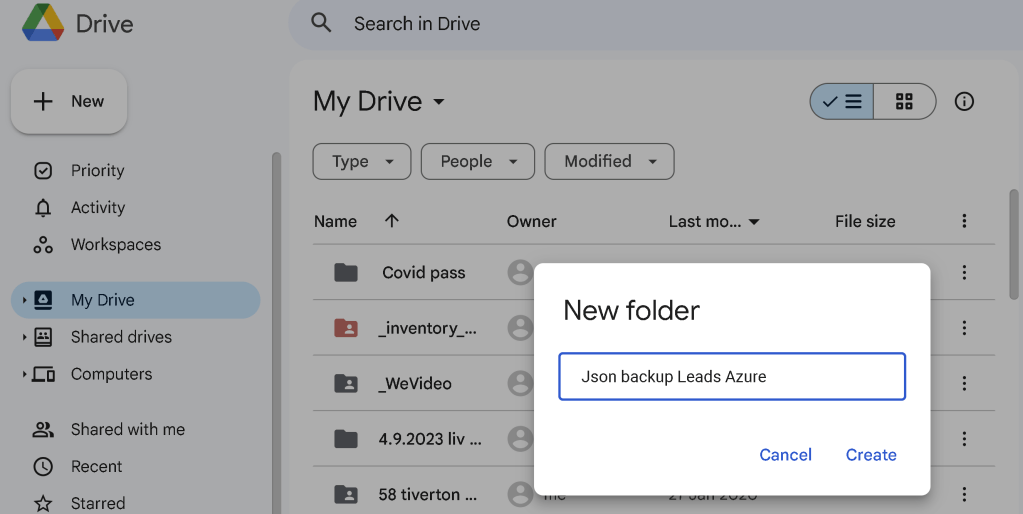The width and height of the screenshot is (1023, 514).
Task: Switch to list layout view
Action: (842, 102)
